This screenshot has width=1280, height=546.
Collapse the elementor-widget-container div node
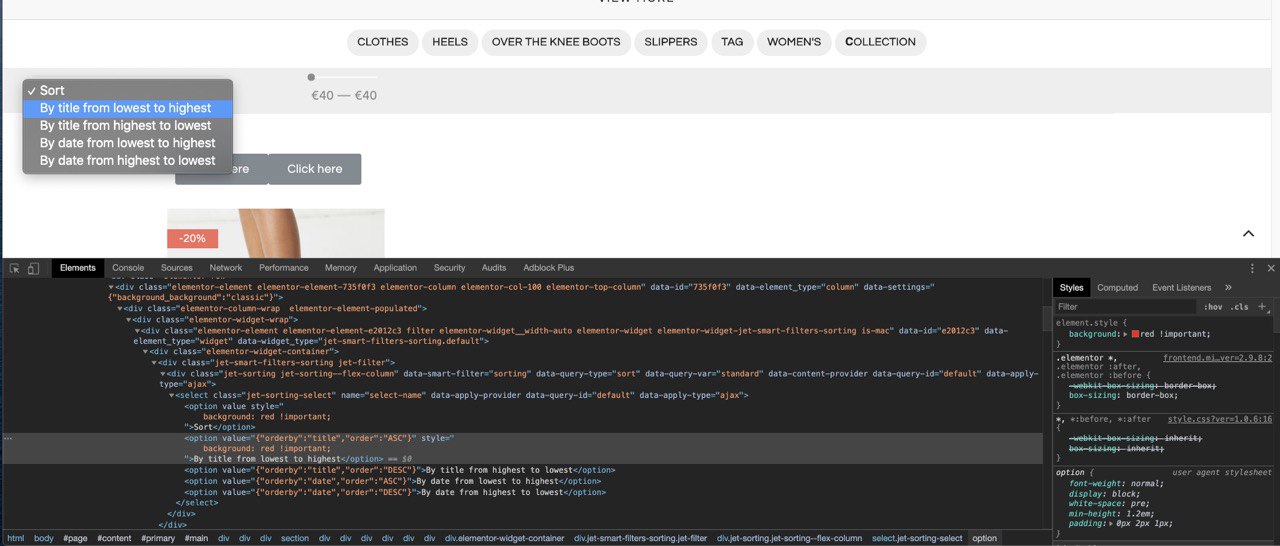point(145,351)
